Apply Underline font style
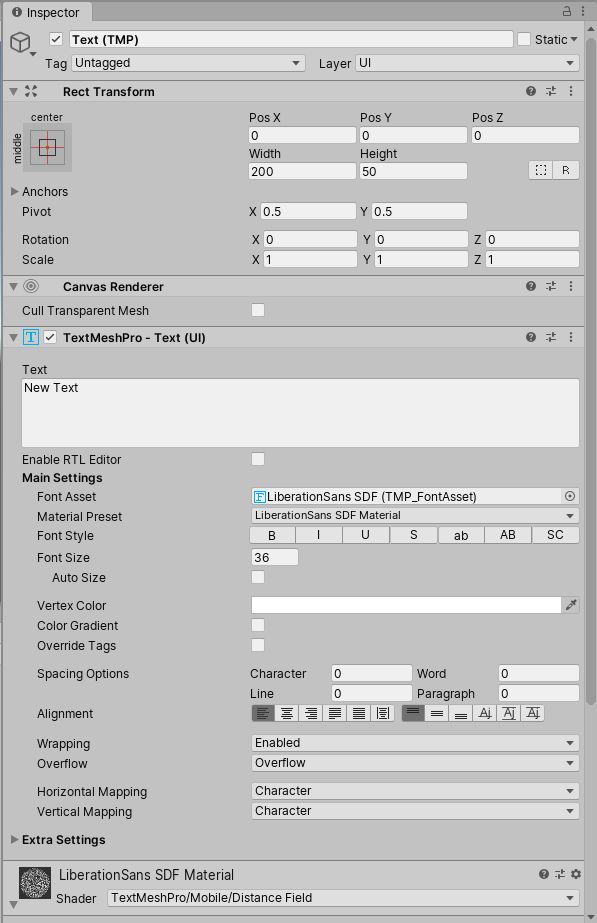This screenshot has height=923, width=597. tap(366, 535)
